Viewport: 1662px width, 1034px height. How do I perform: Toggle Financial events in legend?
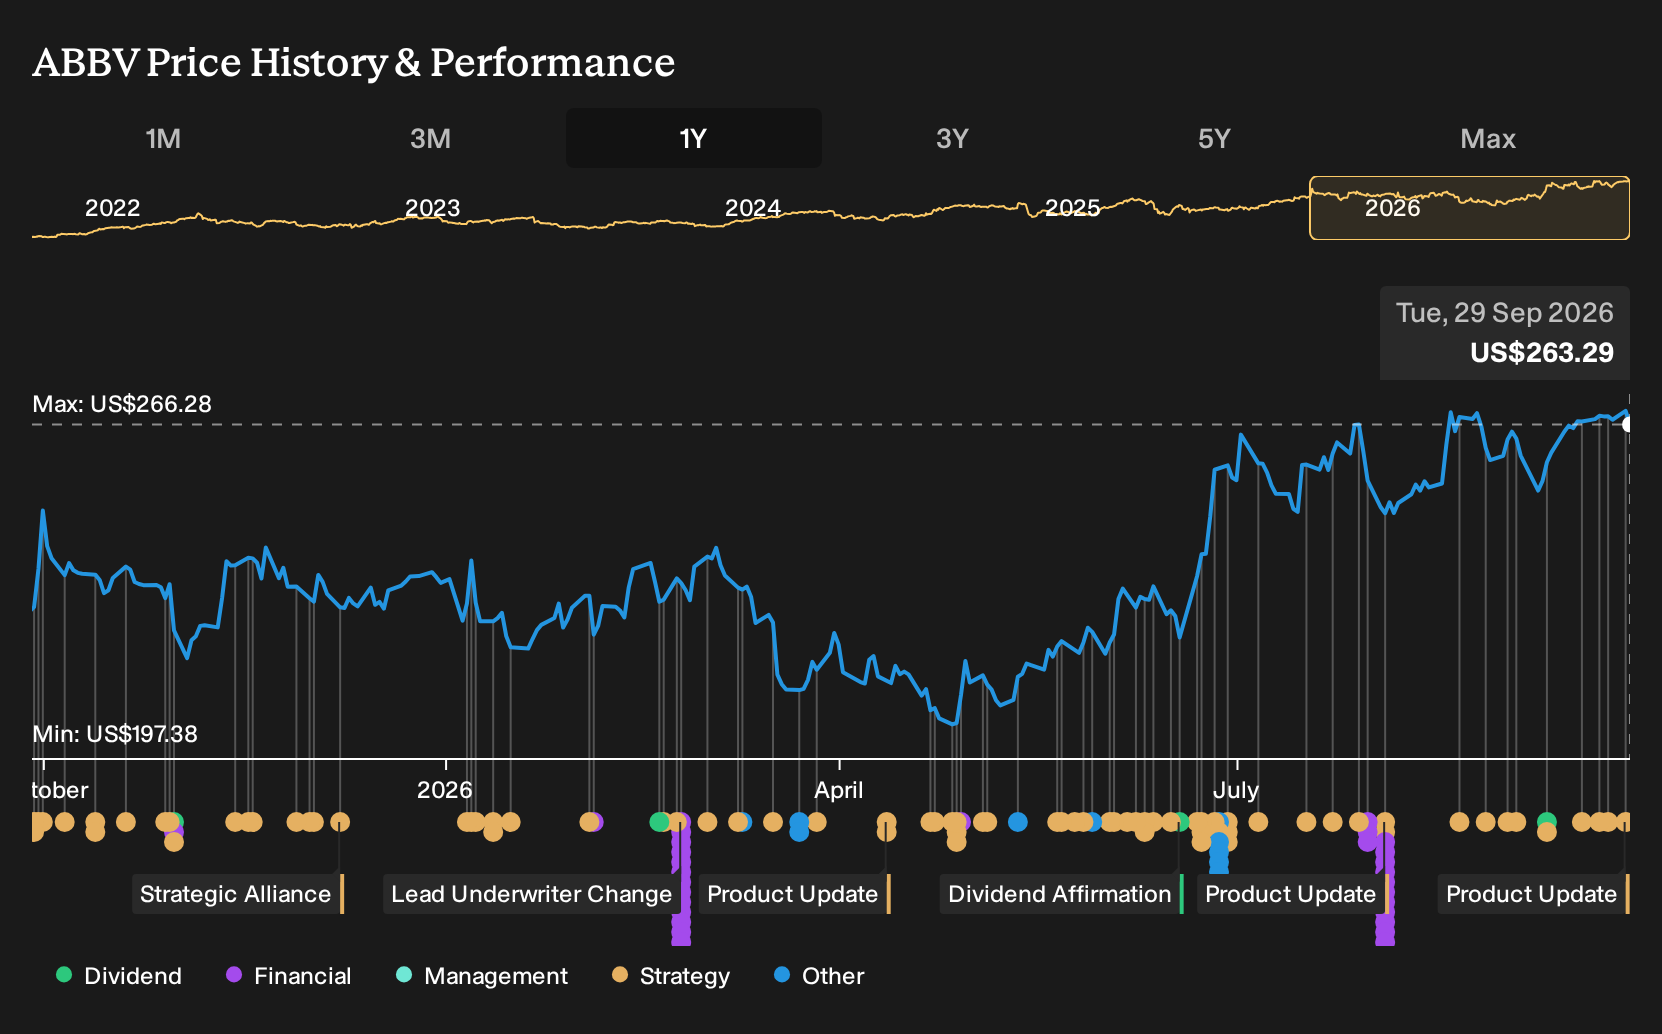pyautogui.click(x=289, y=976)
